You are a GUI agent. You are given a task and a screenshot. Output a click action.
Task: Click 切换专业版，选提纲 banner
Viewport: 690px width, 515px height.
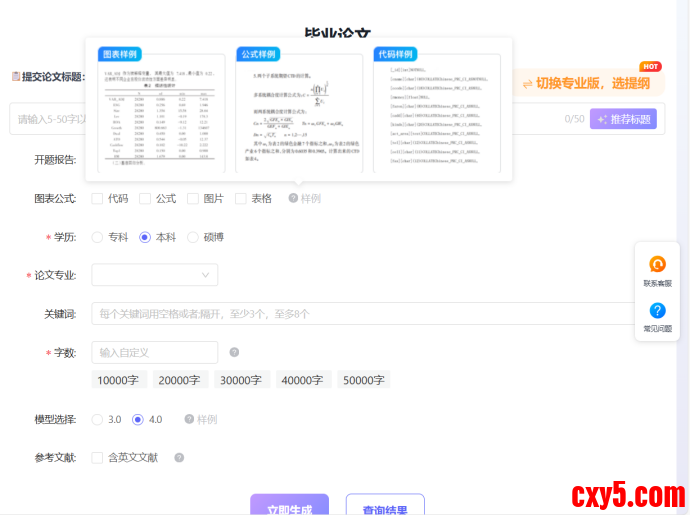[x=588, y=83]
